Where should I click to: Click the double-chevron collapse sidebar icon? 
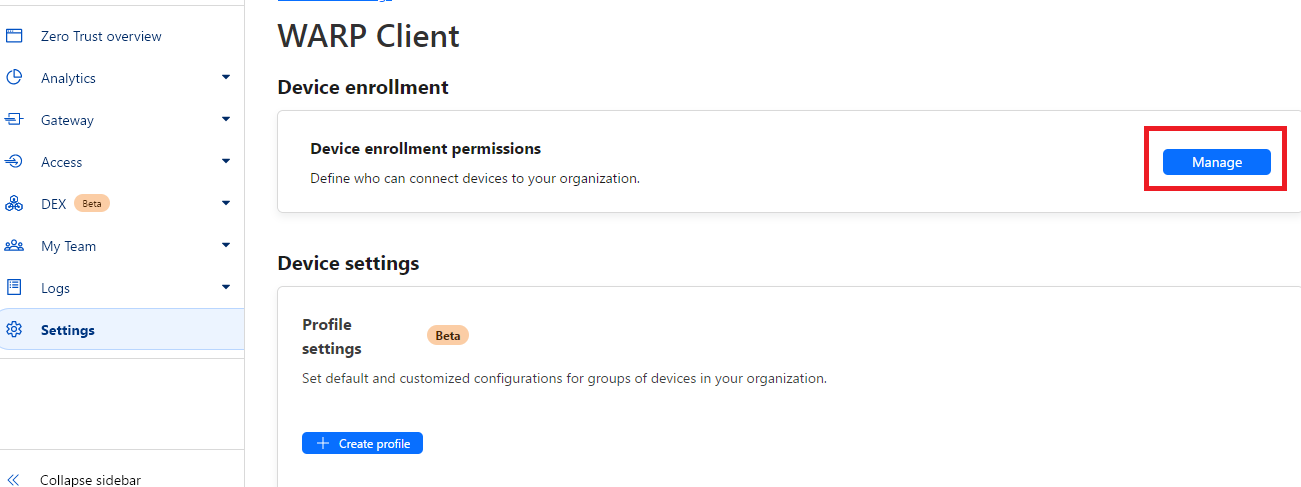14,480
